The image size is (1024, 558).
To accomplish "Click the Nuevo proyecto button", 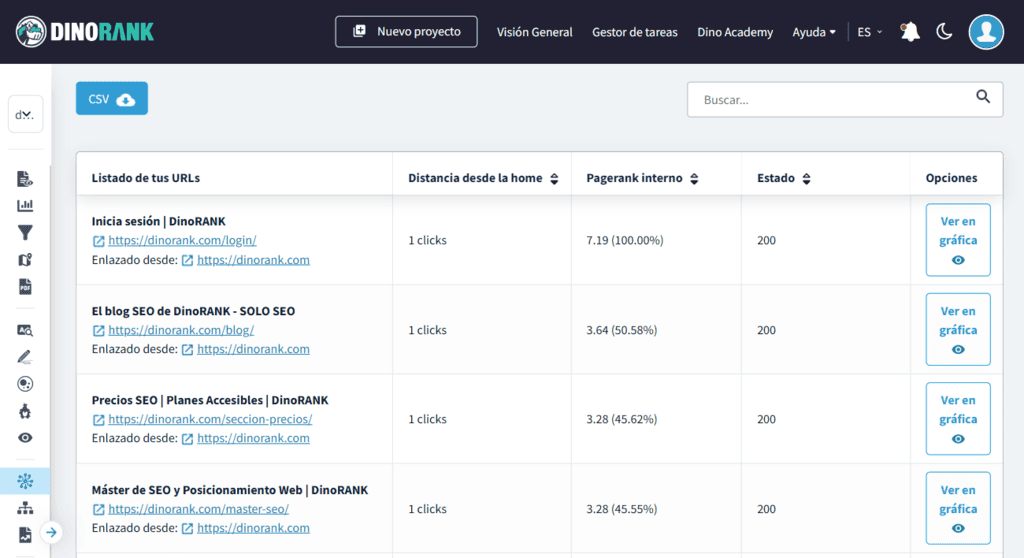I will [406, 32].
